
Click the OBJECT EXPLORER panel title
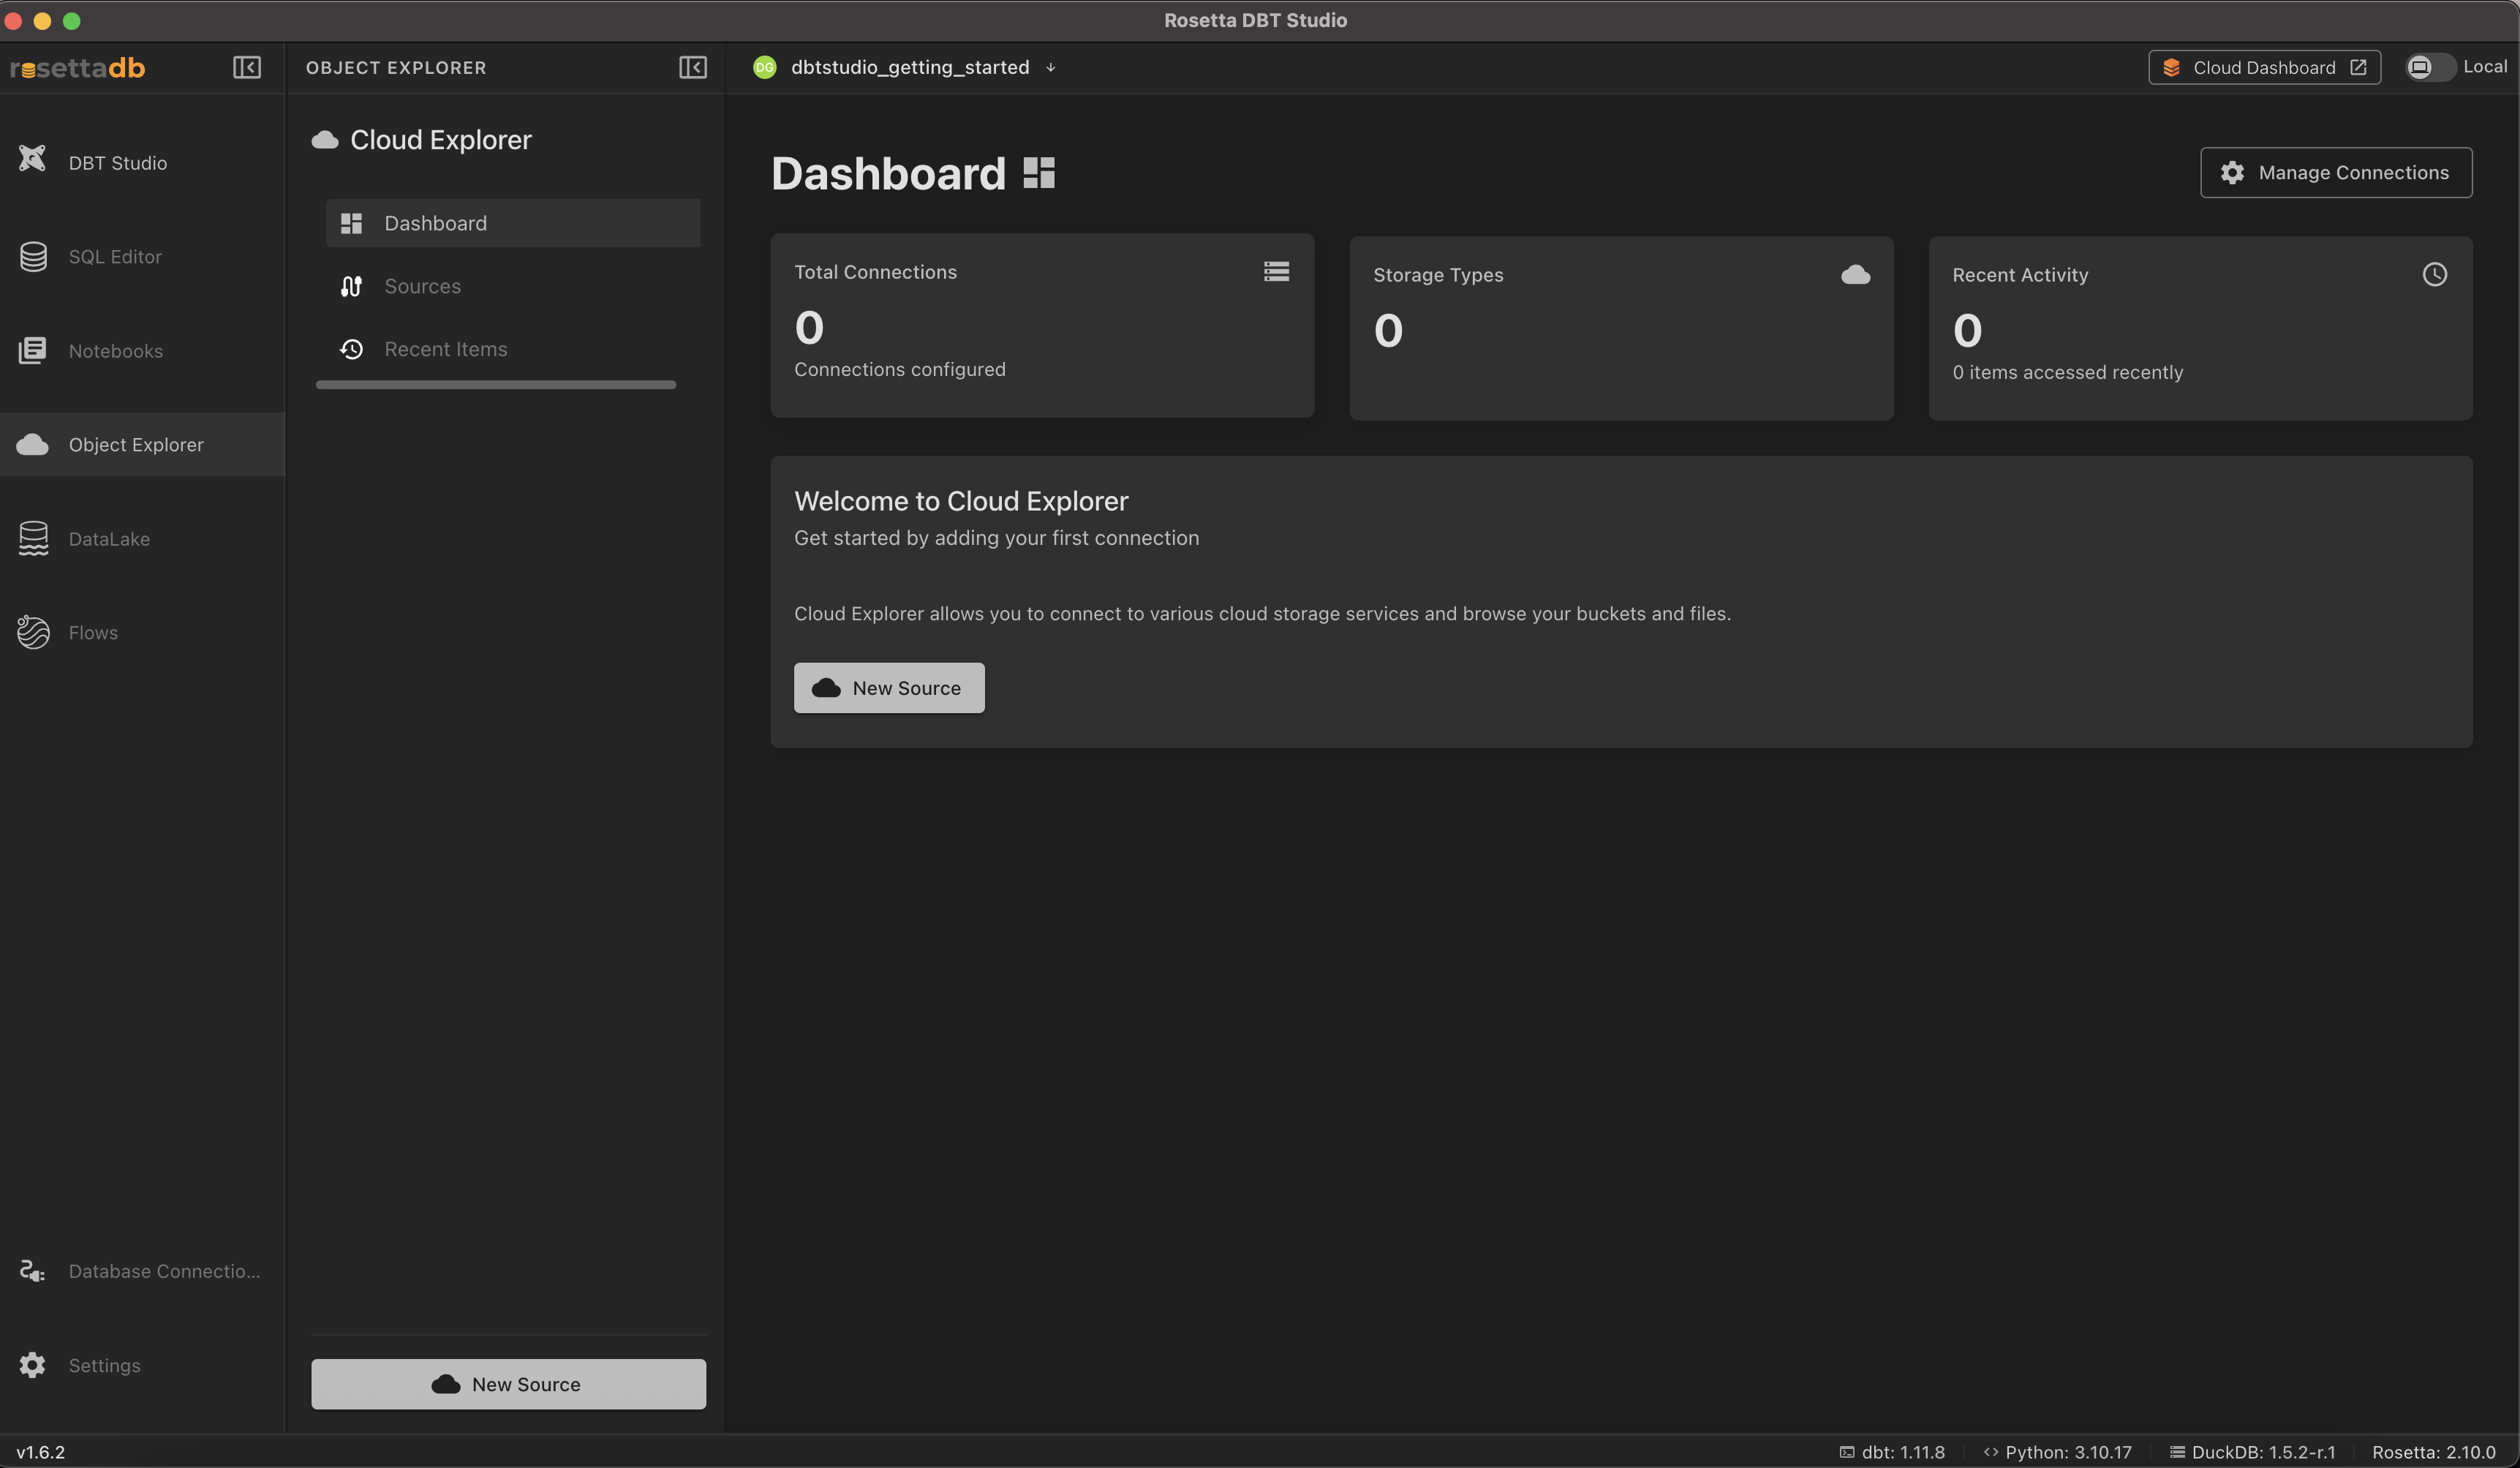tap(396, 67)
